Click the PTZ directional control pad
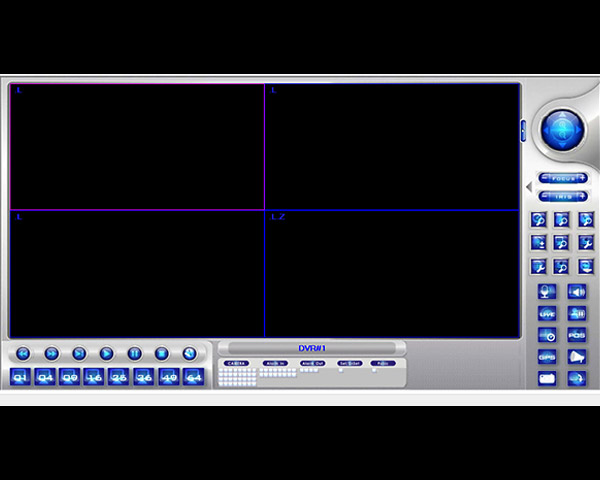The image size is (600, 480). [x=562, y=130]
